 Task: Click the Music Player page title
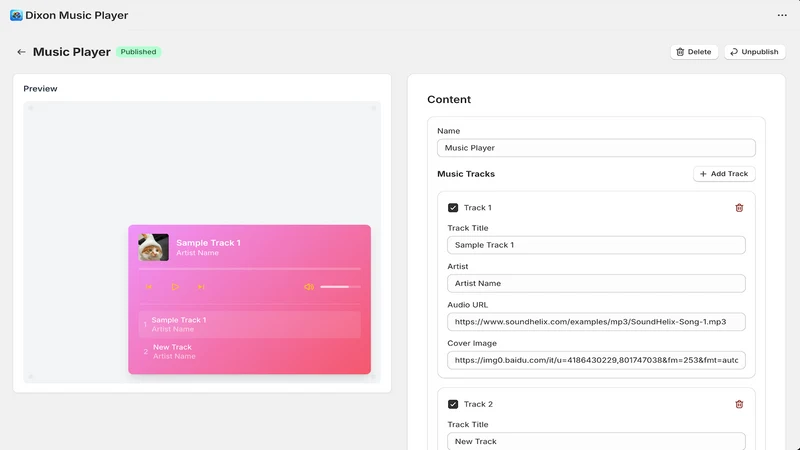[71, 52]
